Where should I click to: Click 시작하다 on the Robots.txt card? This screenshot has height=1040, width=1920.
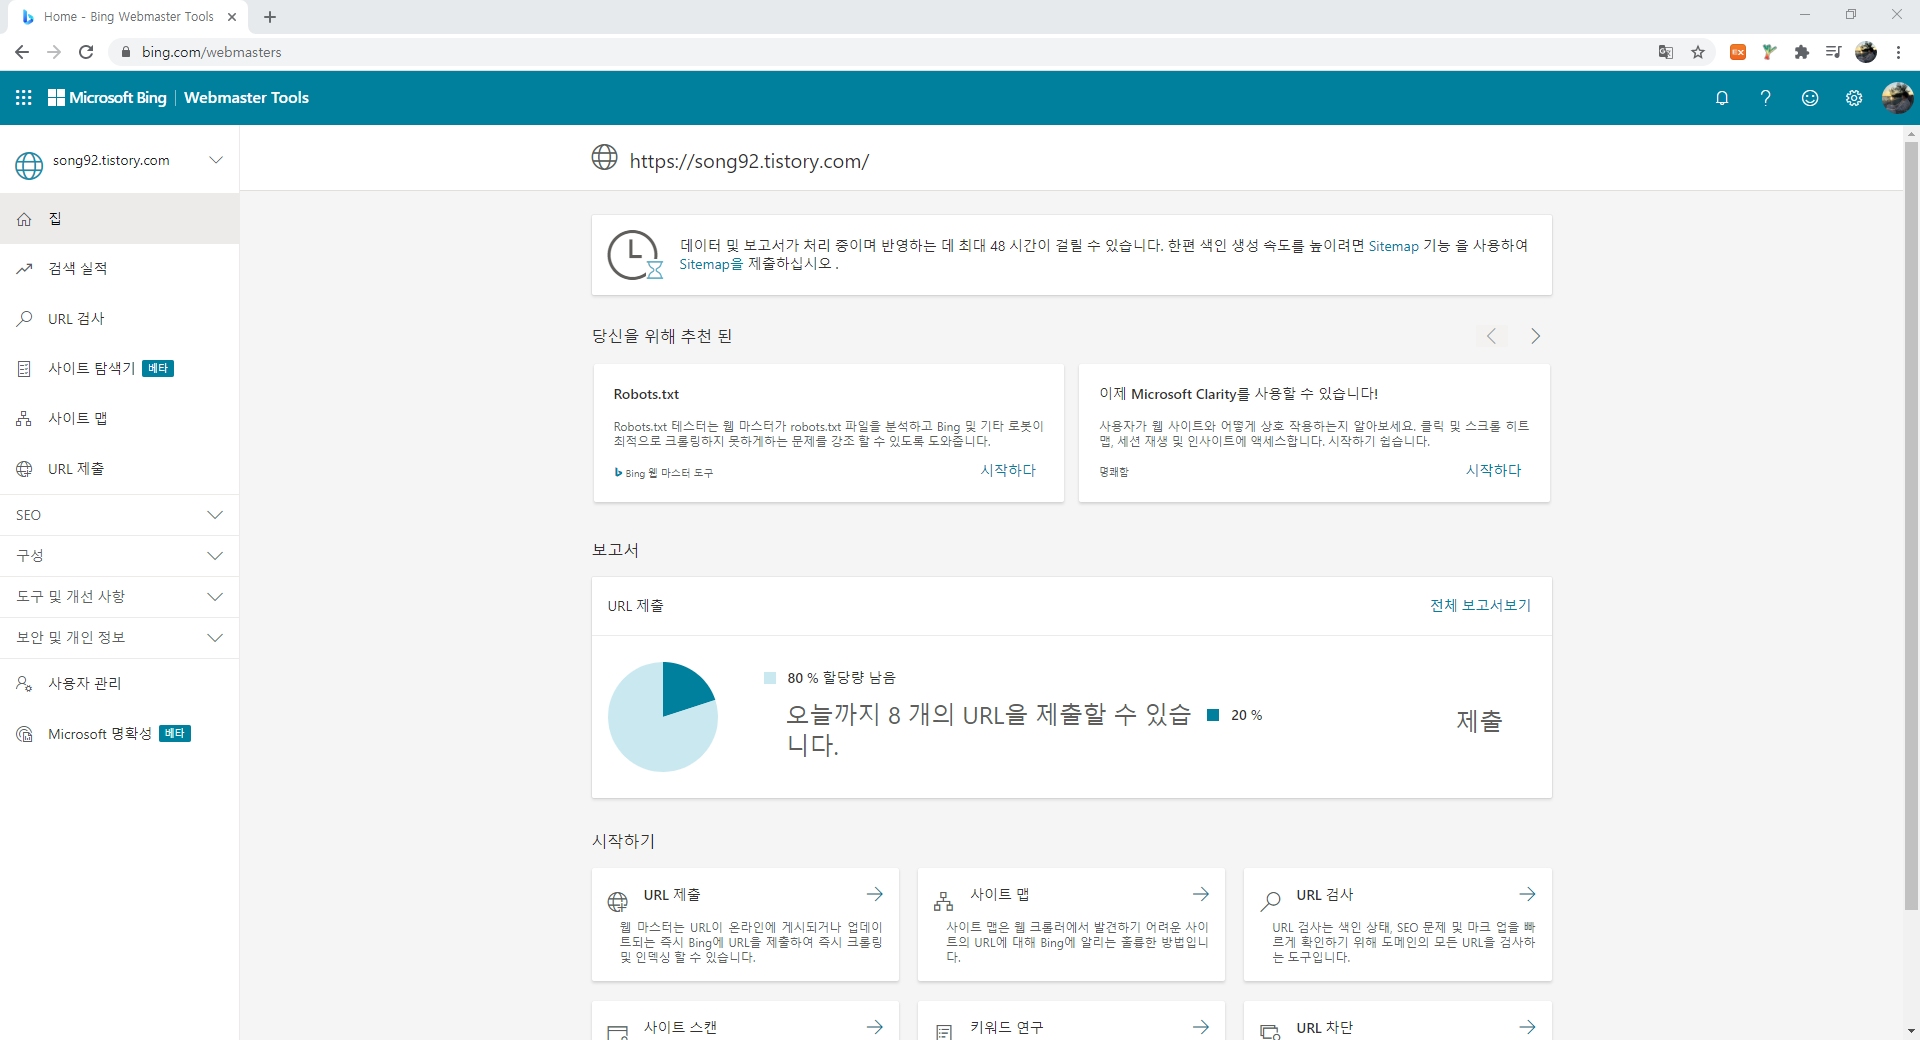[x=1008, y=470]
